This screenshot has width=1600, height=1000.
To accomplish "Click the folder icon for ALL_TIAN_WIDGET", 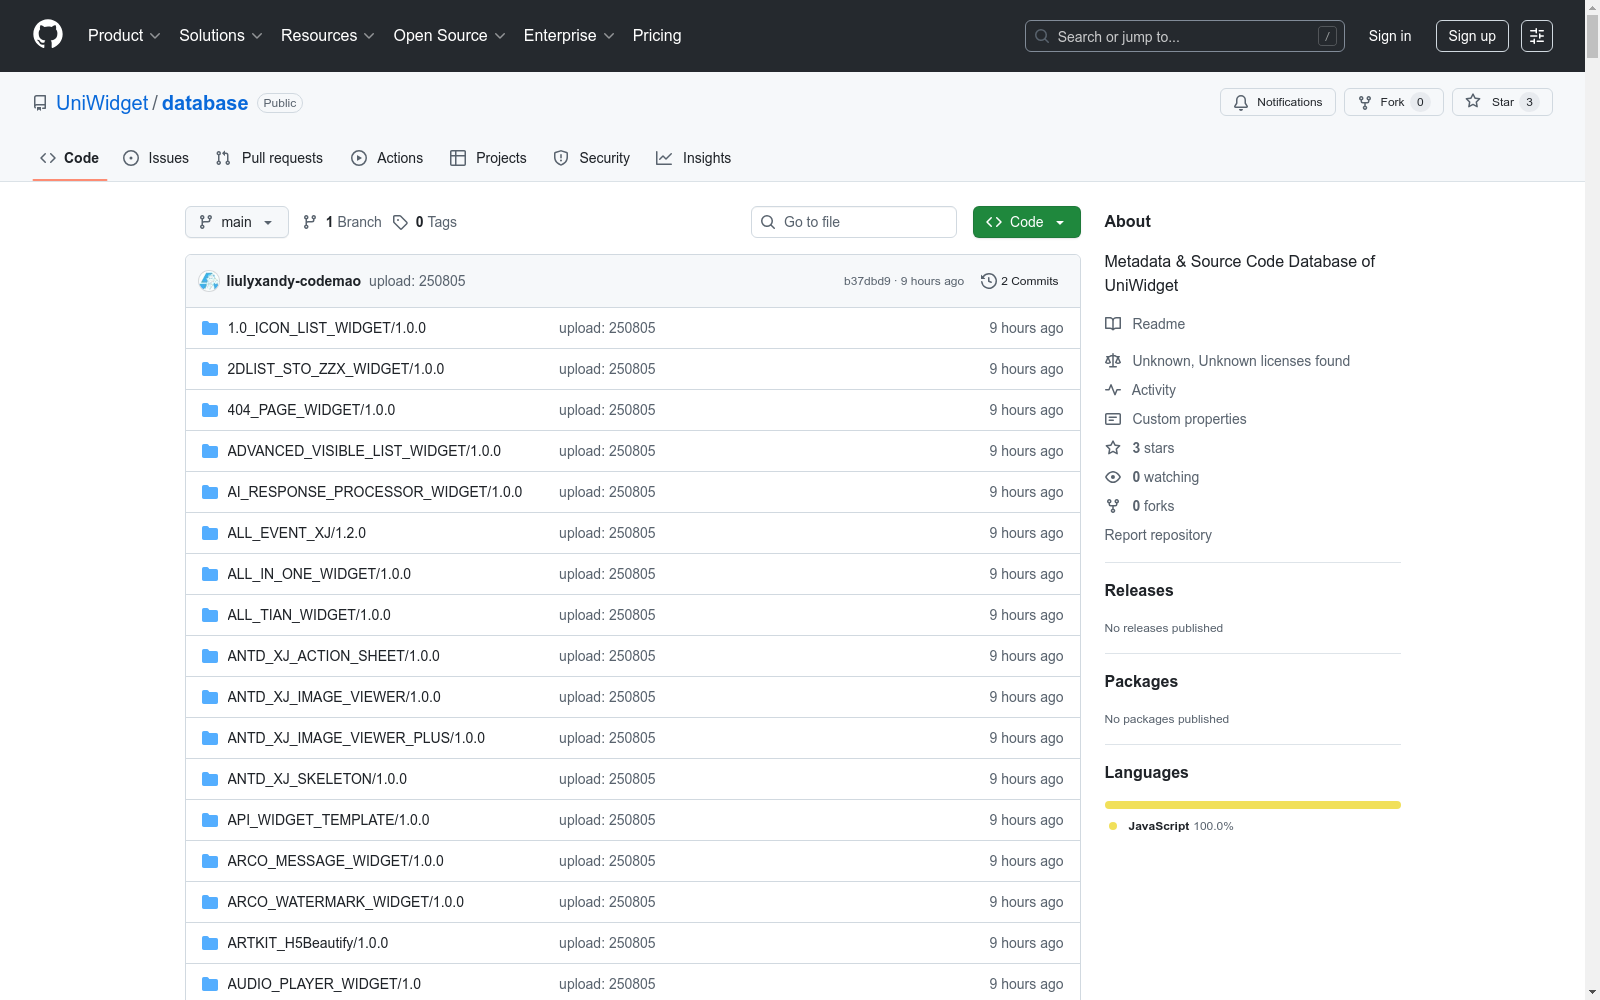I will pos(210,615).
